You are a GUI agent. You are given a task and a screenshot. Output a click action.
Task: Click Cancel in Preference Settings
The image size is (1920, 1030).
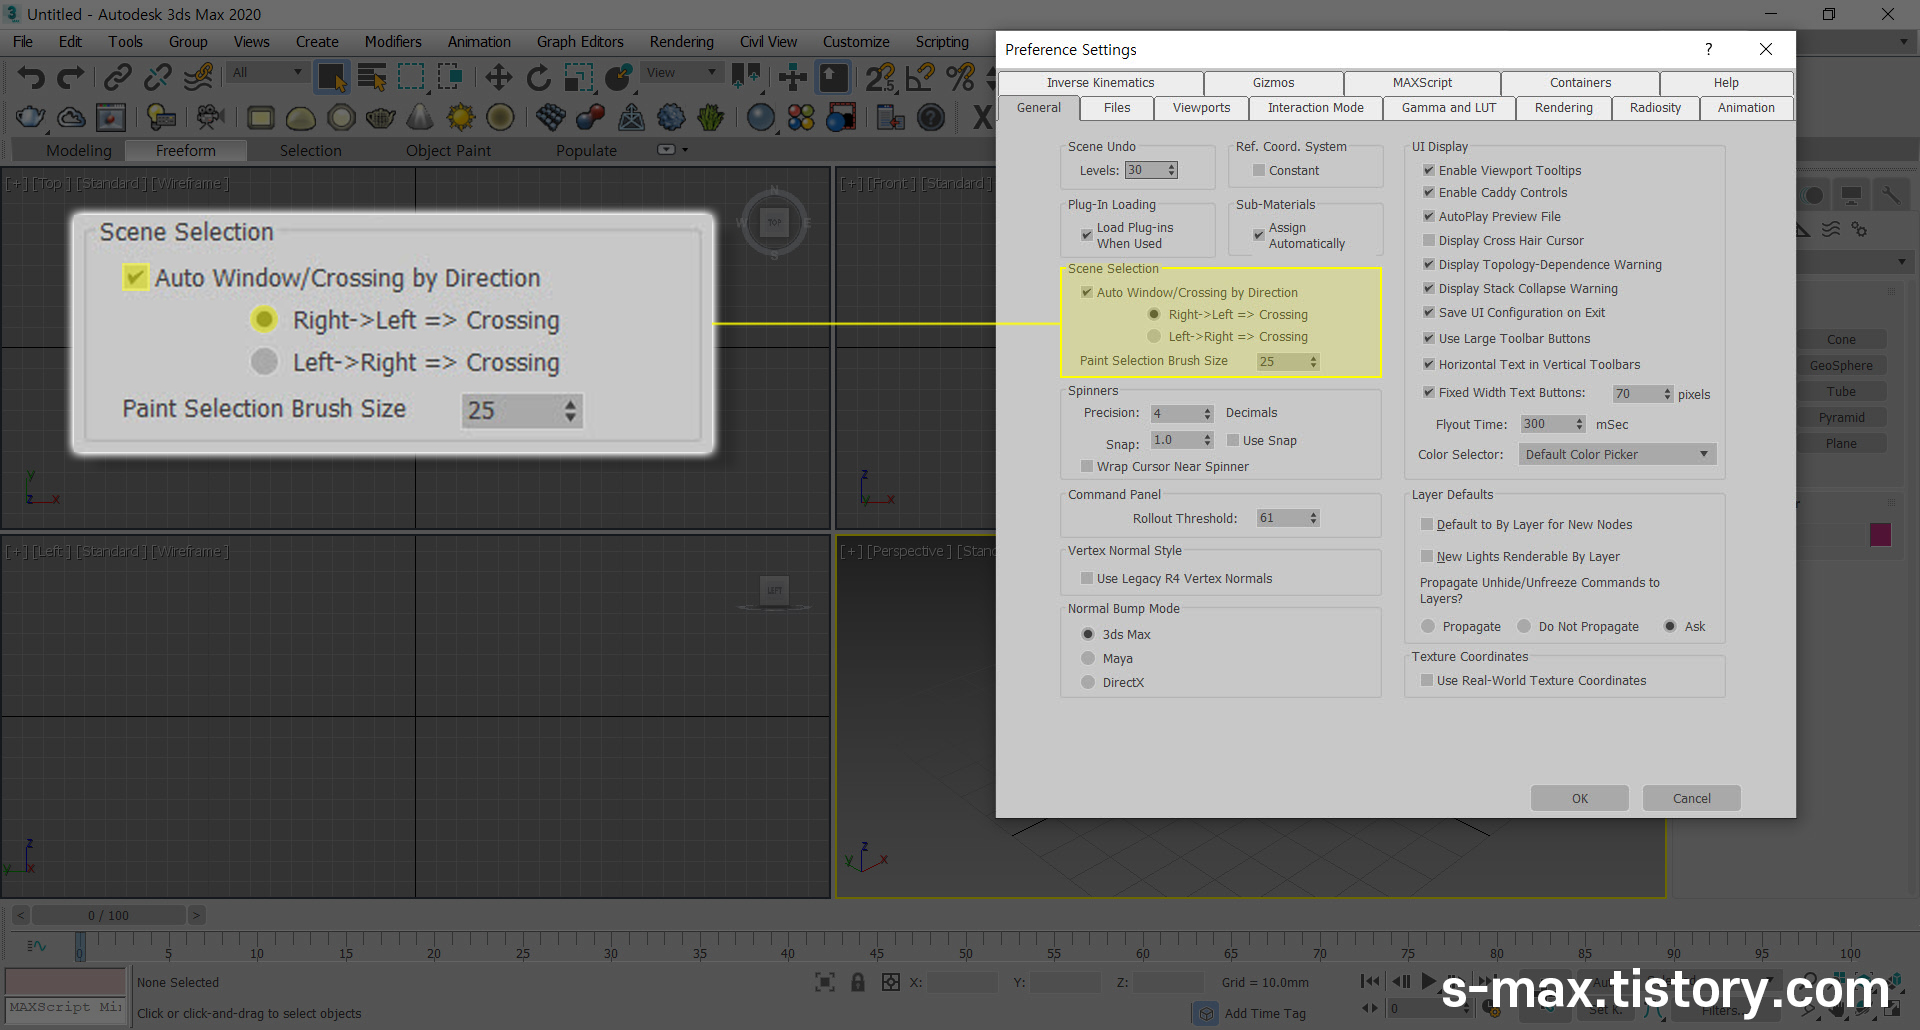tap(1691, 798)
